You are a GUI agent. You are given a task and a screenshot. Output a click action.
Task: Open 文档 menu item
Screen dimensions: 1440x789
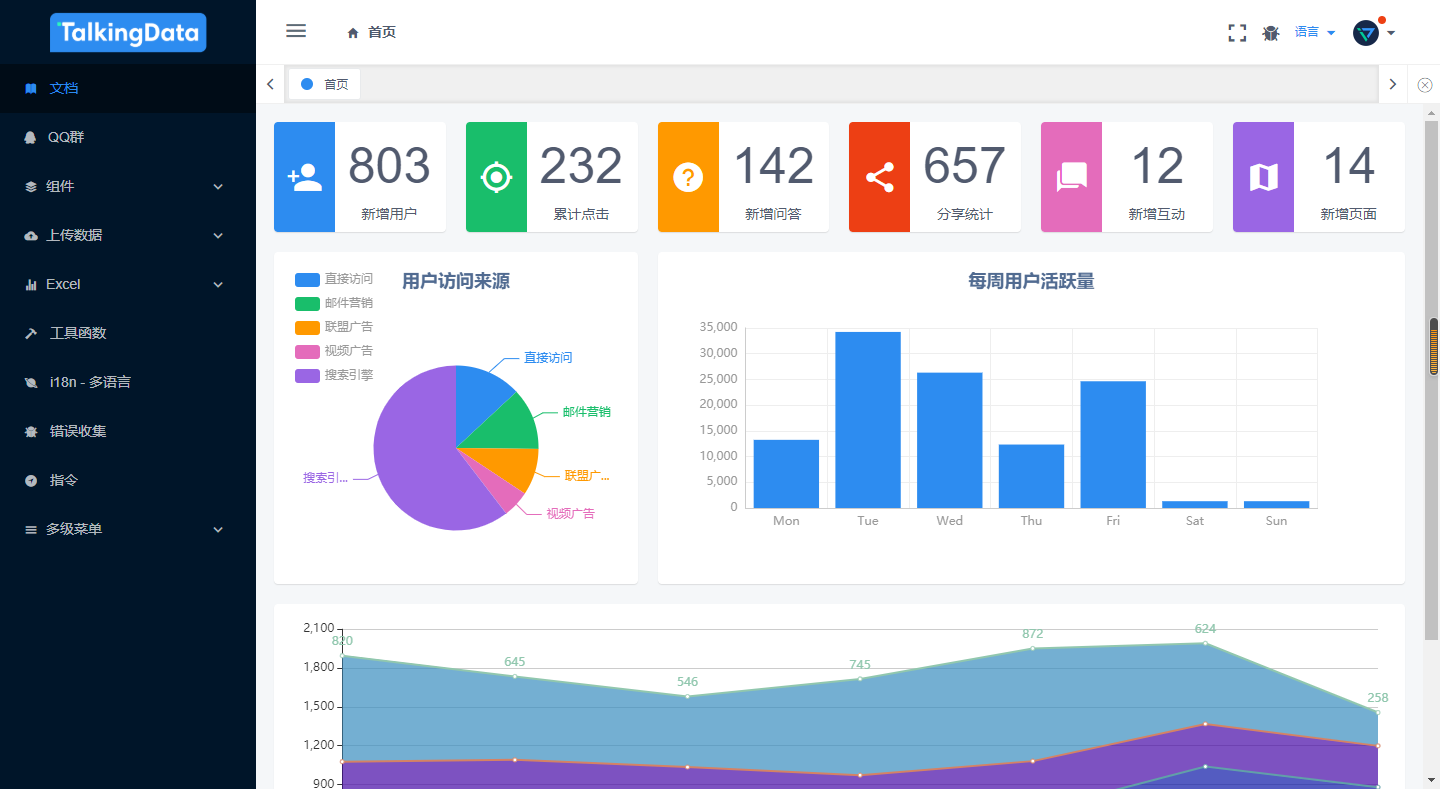pyautogui.click(x=128, y=88)
